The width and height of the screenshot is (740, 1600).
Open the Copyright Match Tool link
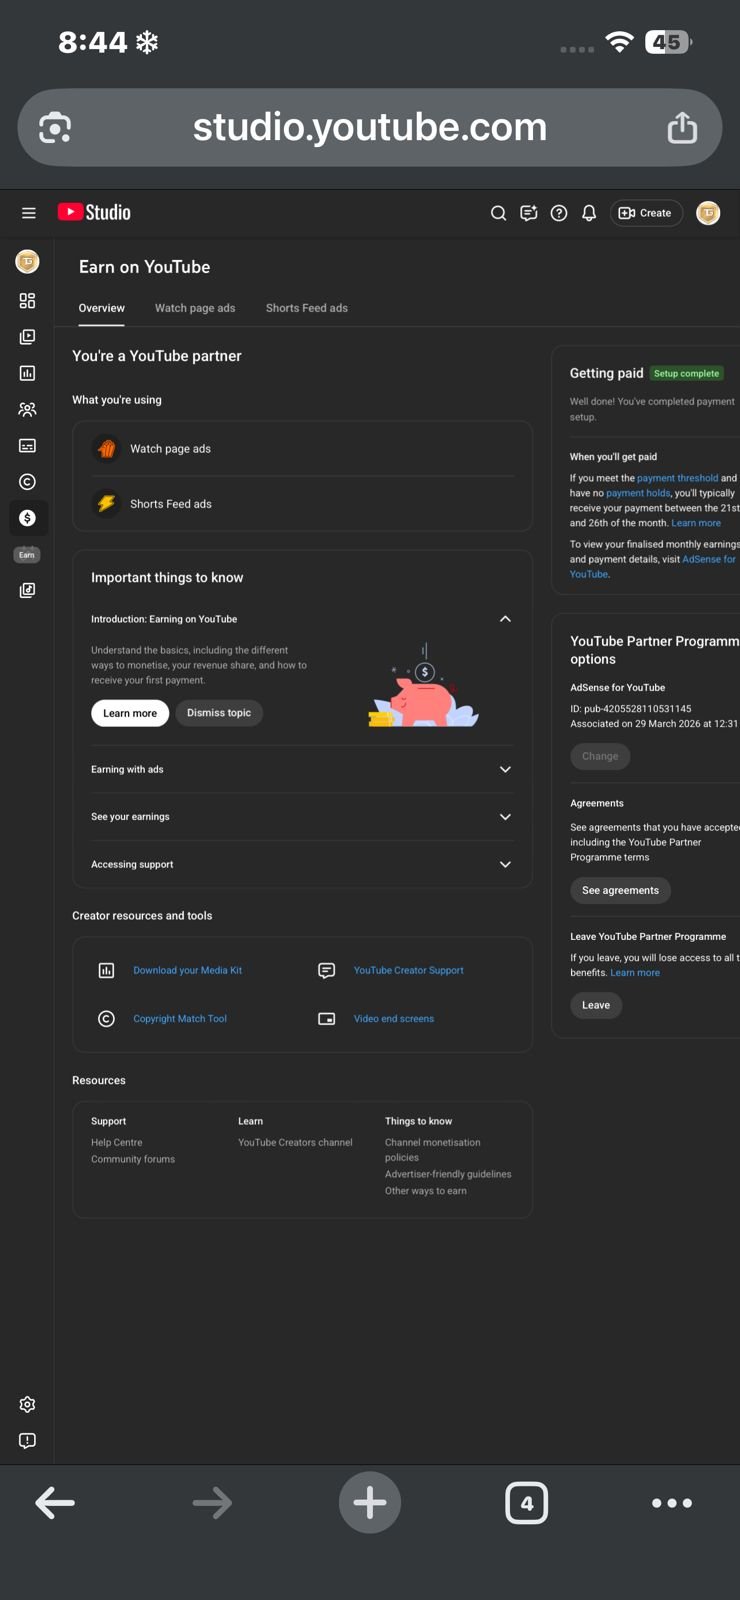180,1019
